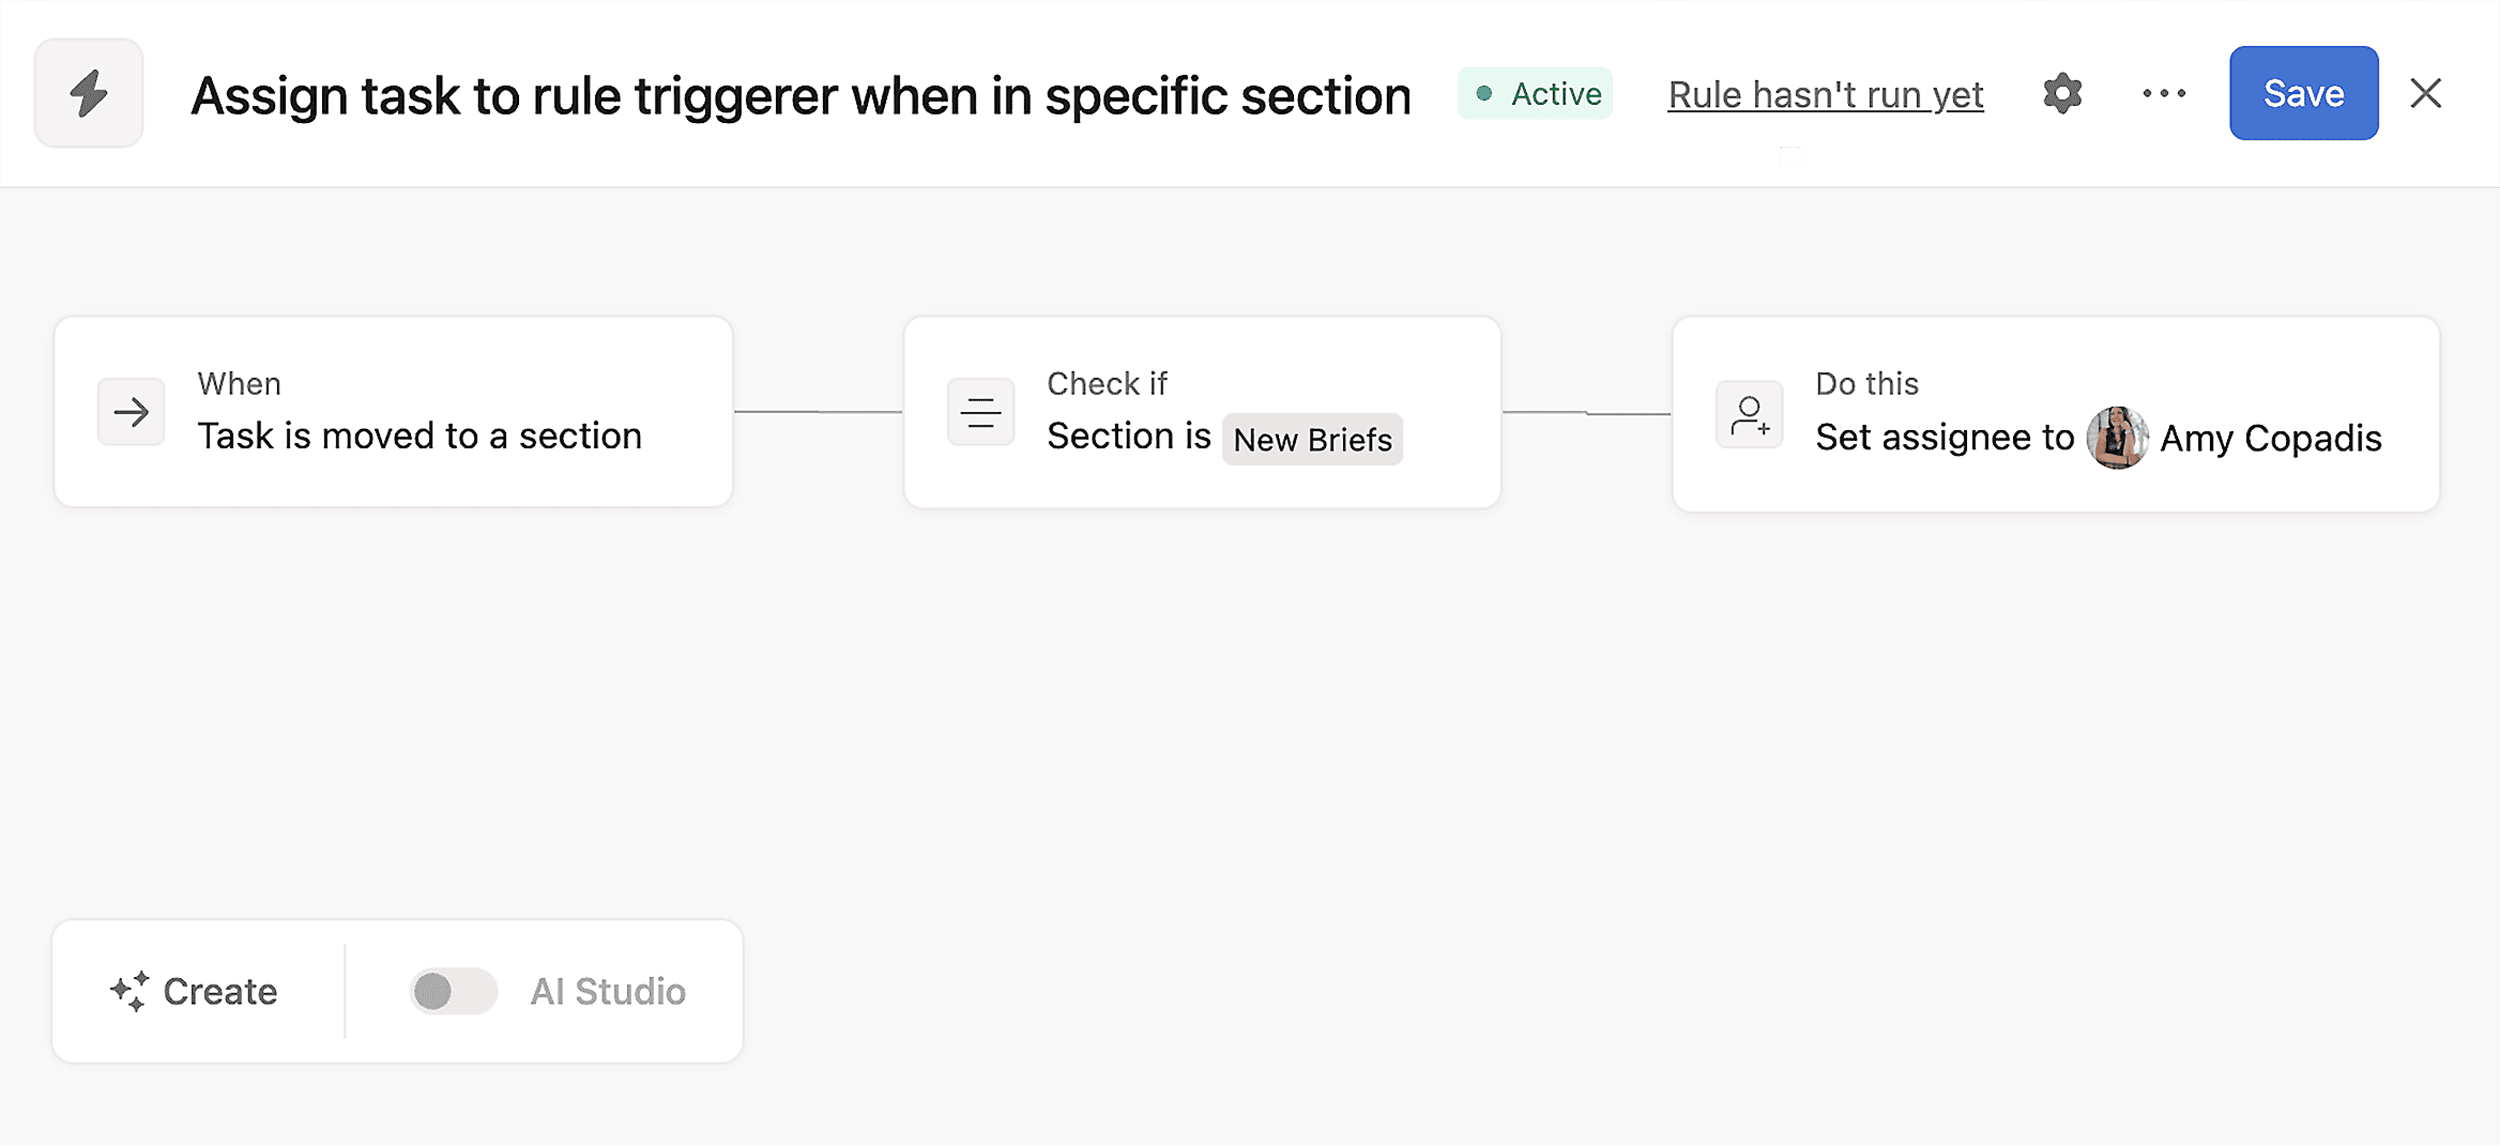
Task: Click the add-assignee icon on the Do this card
Action: tap(1749, 414)
